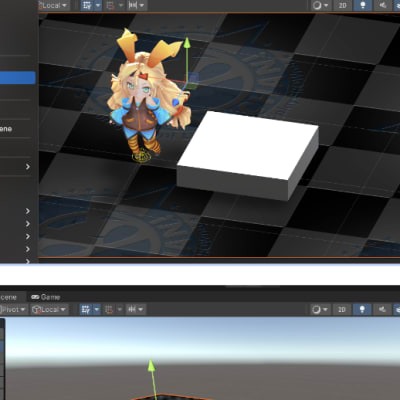400x400 pixels.
Task: Click the entry ending in 'ene' in left panel
Action: click(6, 129)
